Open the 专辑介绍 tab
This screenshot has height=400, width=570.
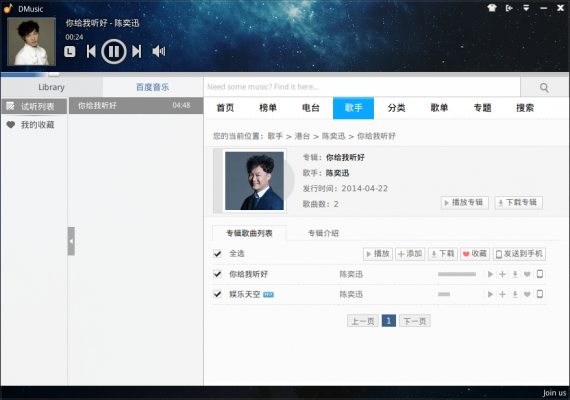323,233
